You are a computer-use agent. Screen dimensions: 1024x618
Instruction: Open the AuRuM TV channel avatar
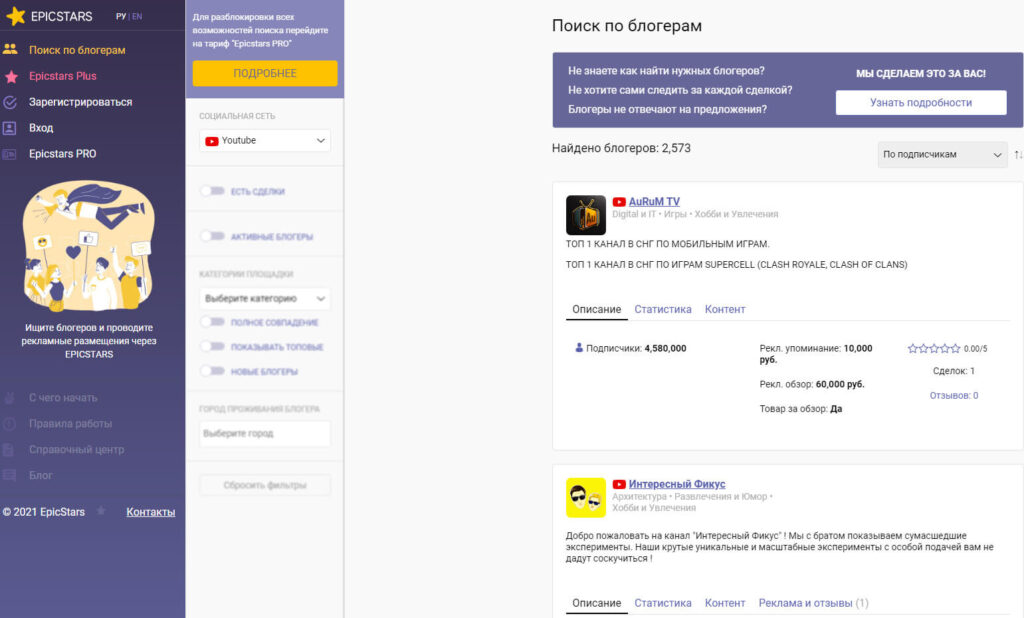click(586, 215)
